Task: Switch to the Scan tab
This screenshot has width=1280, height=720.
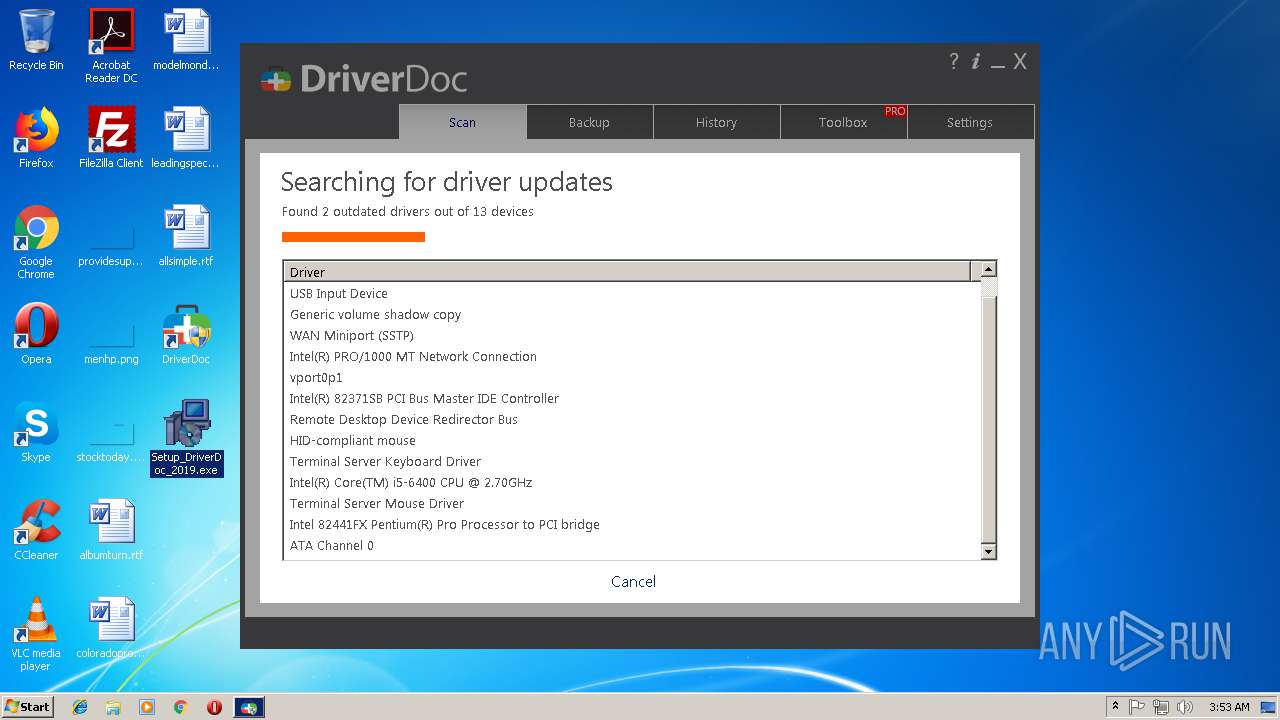Action: pos(462,122)
